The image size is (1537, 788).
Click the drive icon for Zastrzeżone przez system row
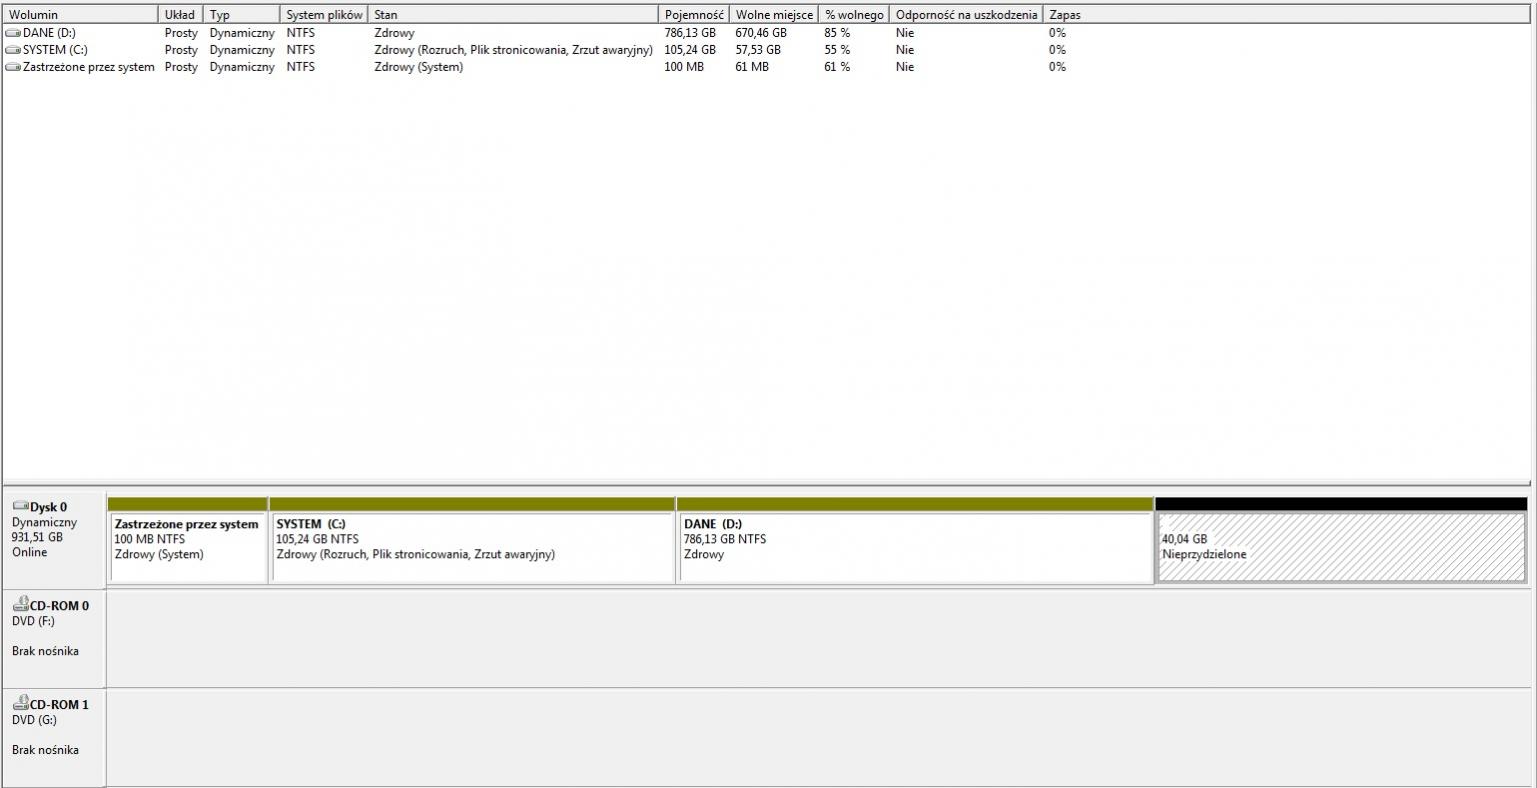(x=13, y=67)
